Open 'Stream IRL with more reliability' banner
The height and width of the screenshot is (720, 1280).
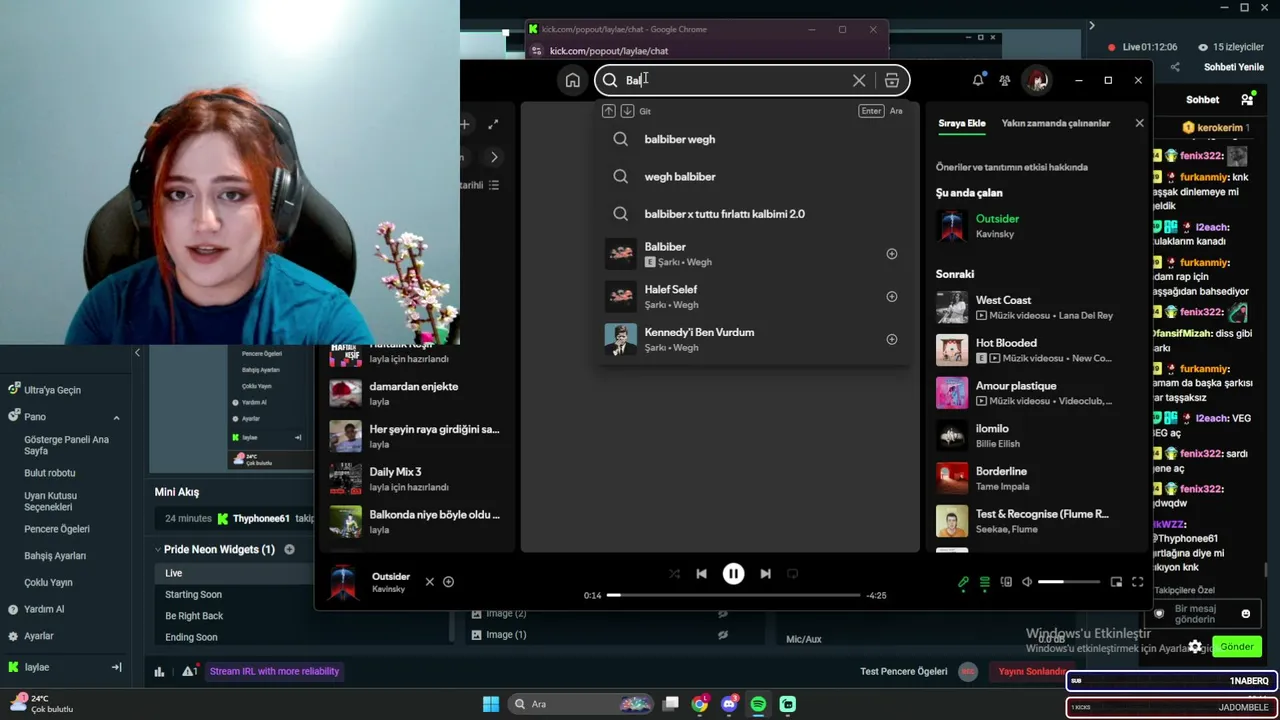274,671
